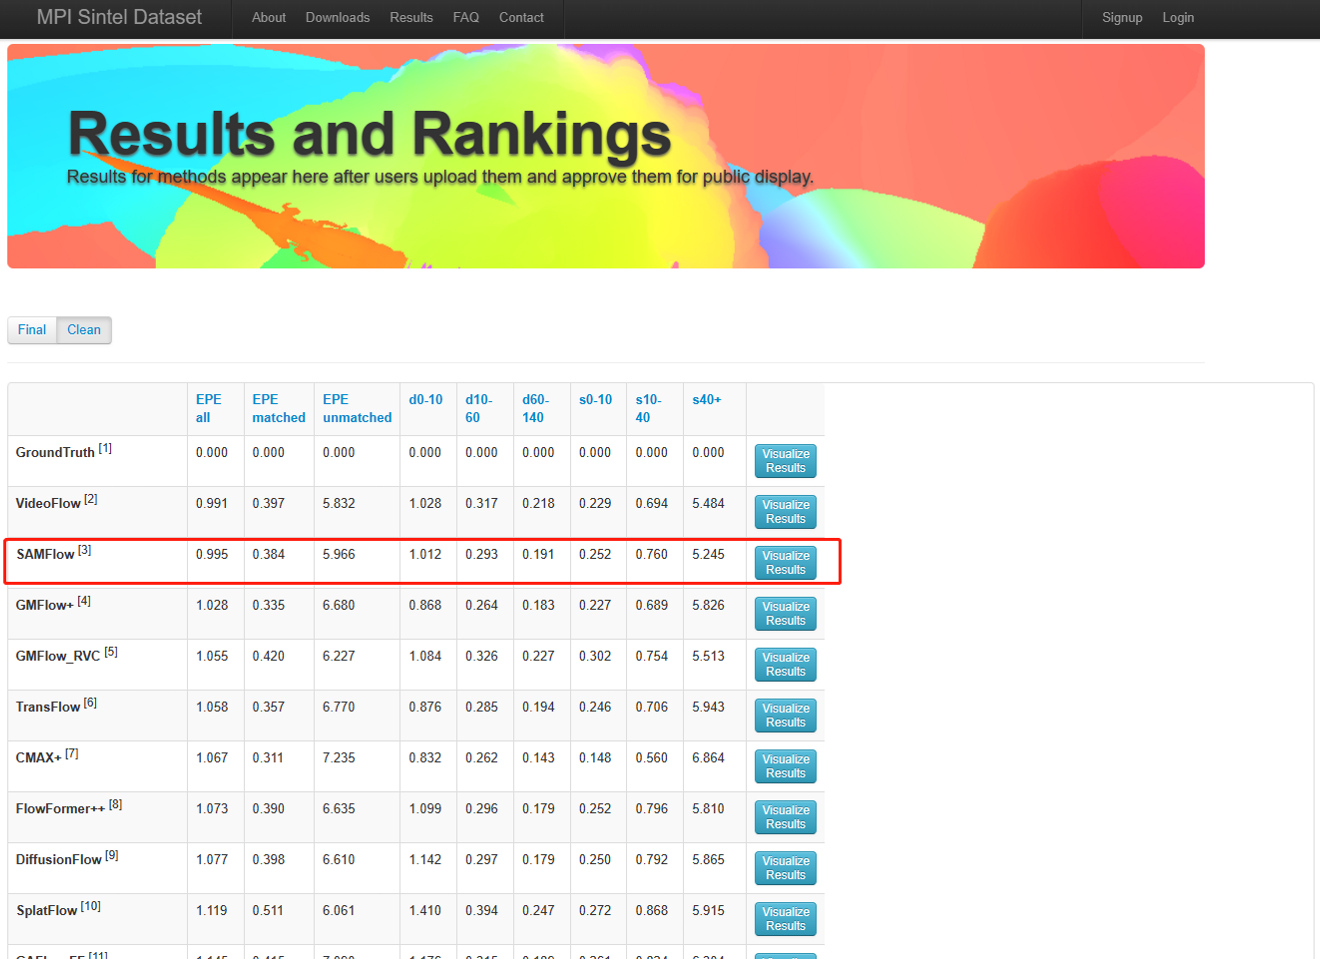This screenshot has height=959, width=1320.
Task: Click the Signup link
Action: 1121,18
